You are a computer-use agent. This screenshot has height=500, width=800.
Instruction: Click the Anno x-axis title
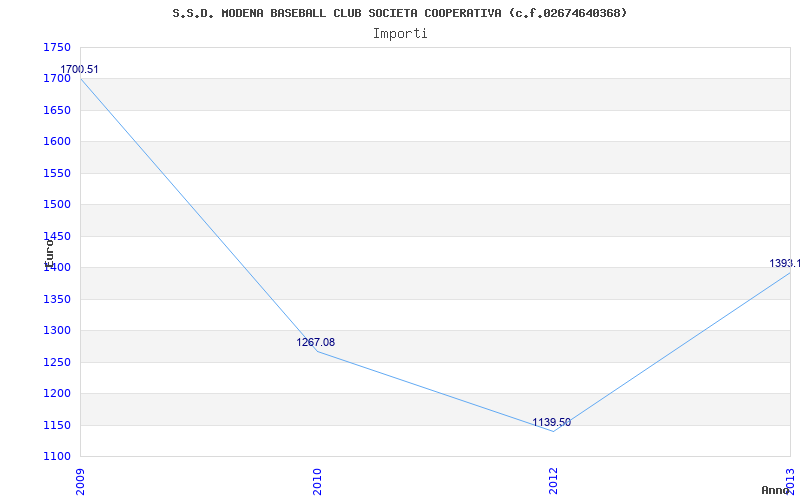click(776, 490)
